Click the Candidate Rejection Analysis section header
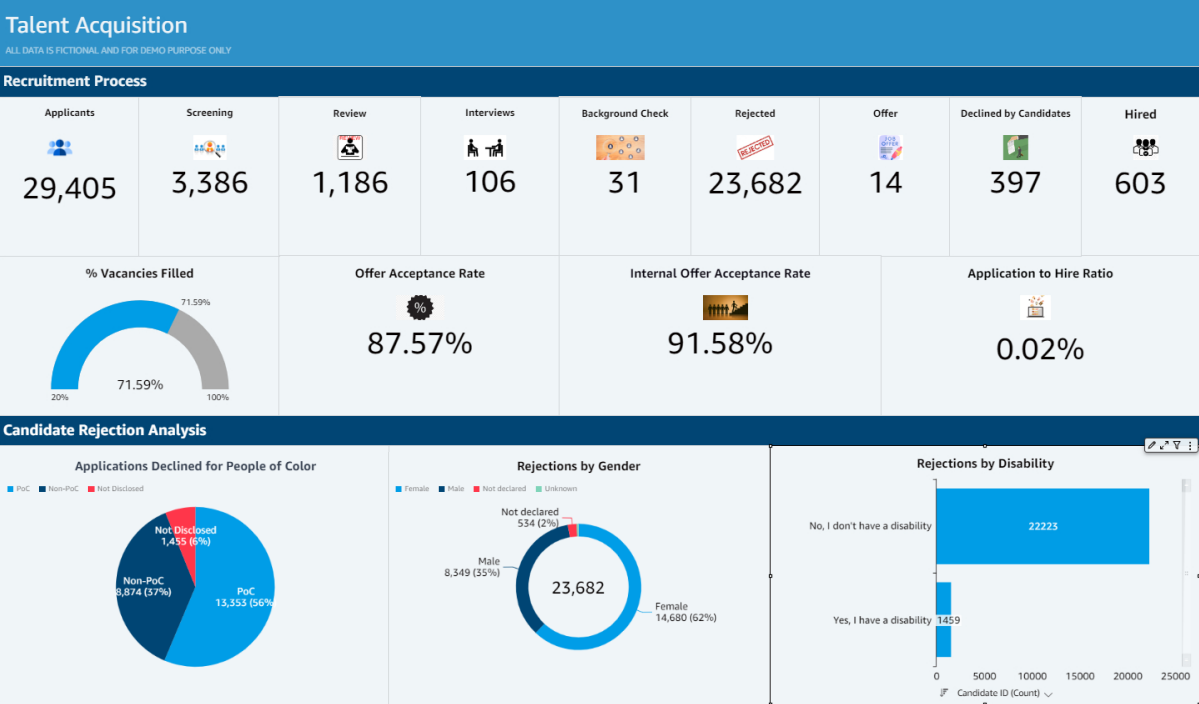 [105, 430]
